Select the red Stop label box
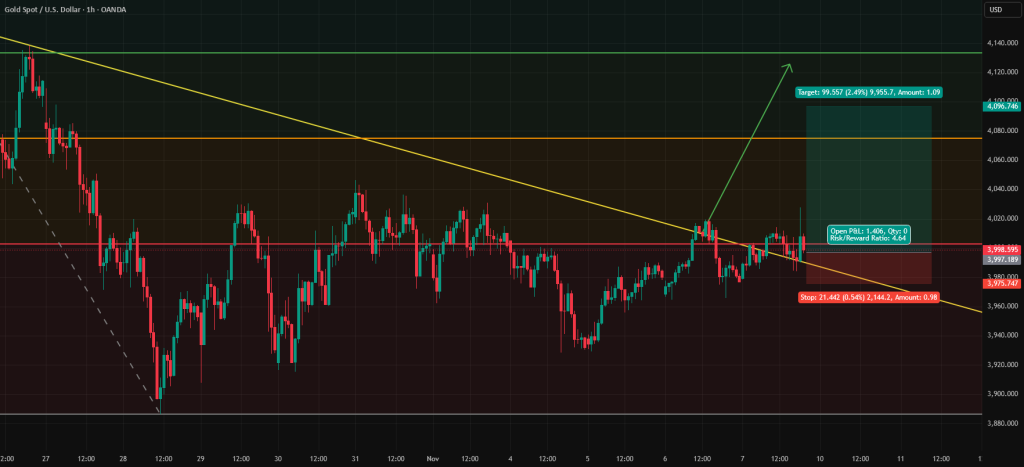 [x=865, y=297]
